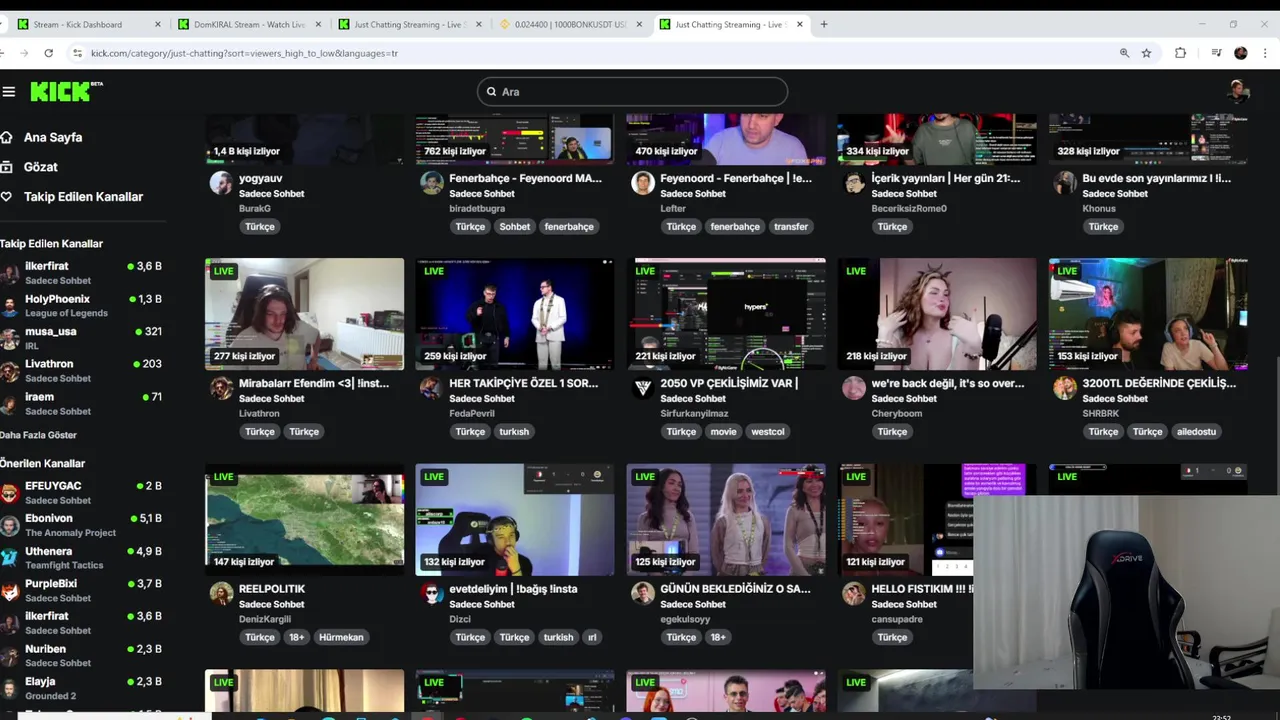This screenshot has width=1280, height=720.
Task: Select the irl tag under evetdeliyim
Action: pyautogui.click(x=592, y=637)
